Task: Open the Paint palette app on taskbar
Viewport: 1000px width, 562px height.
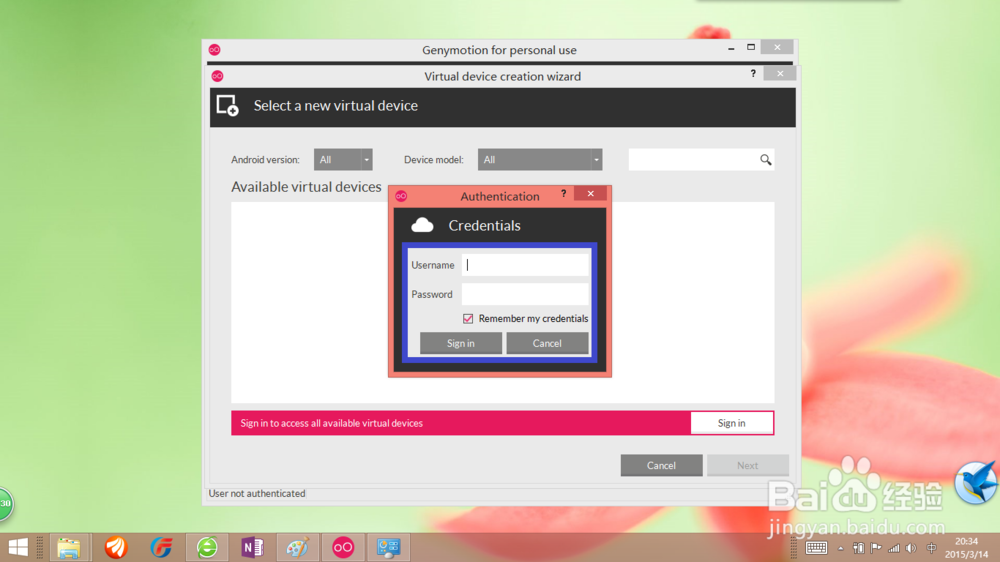Action: coord(297,547)
